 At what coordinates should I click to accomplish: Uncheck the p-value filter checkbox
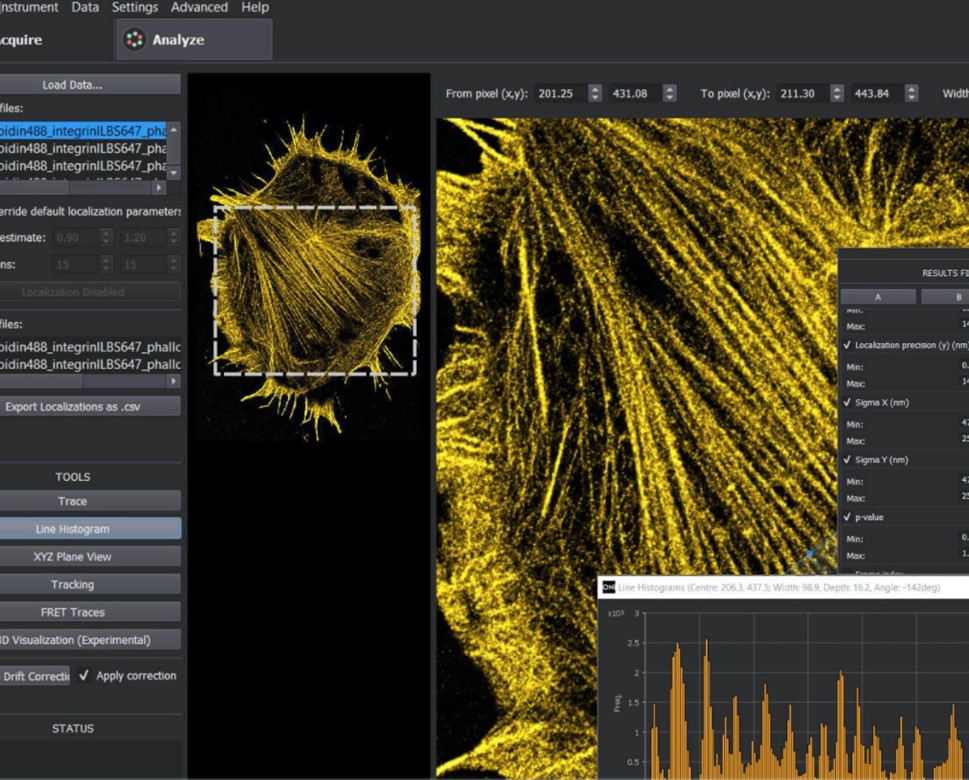tap(848, 518)
